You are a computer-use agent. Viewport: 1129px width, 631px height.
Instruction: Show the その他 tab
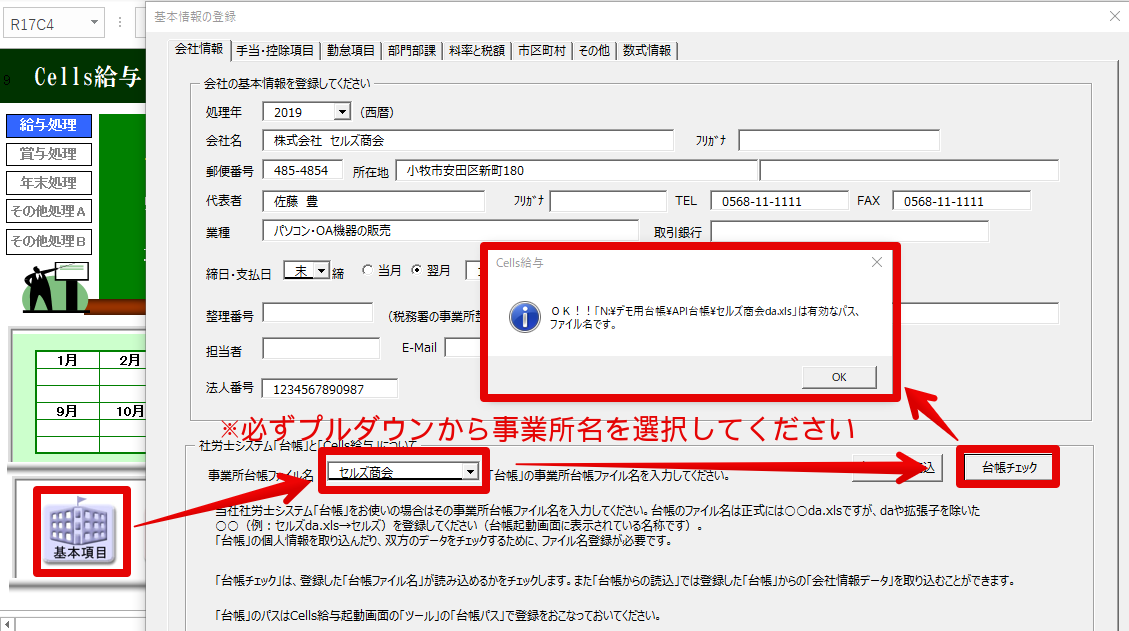tap(594, 50)
